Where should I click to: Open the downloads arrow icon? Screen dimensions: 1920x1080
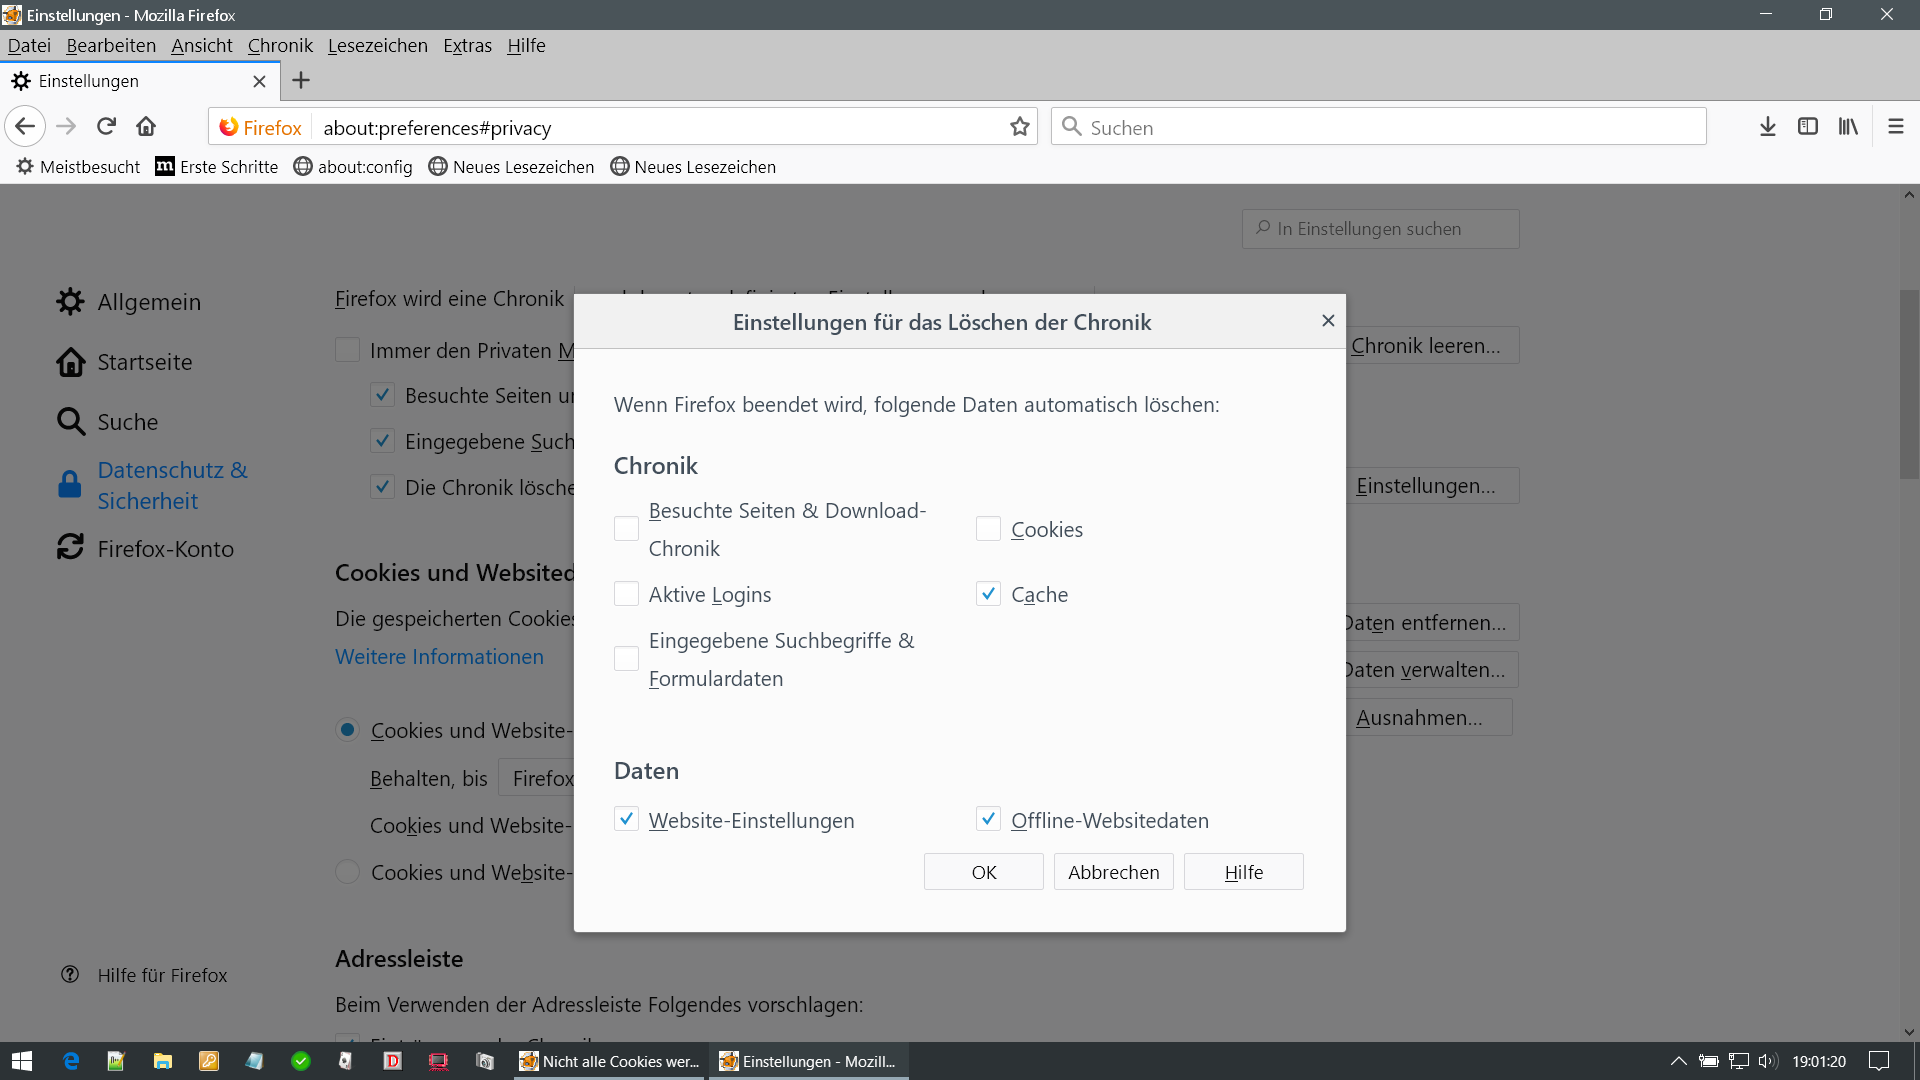(1767, 127)
